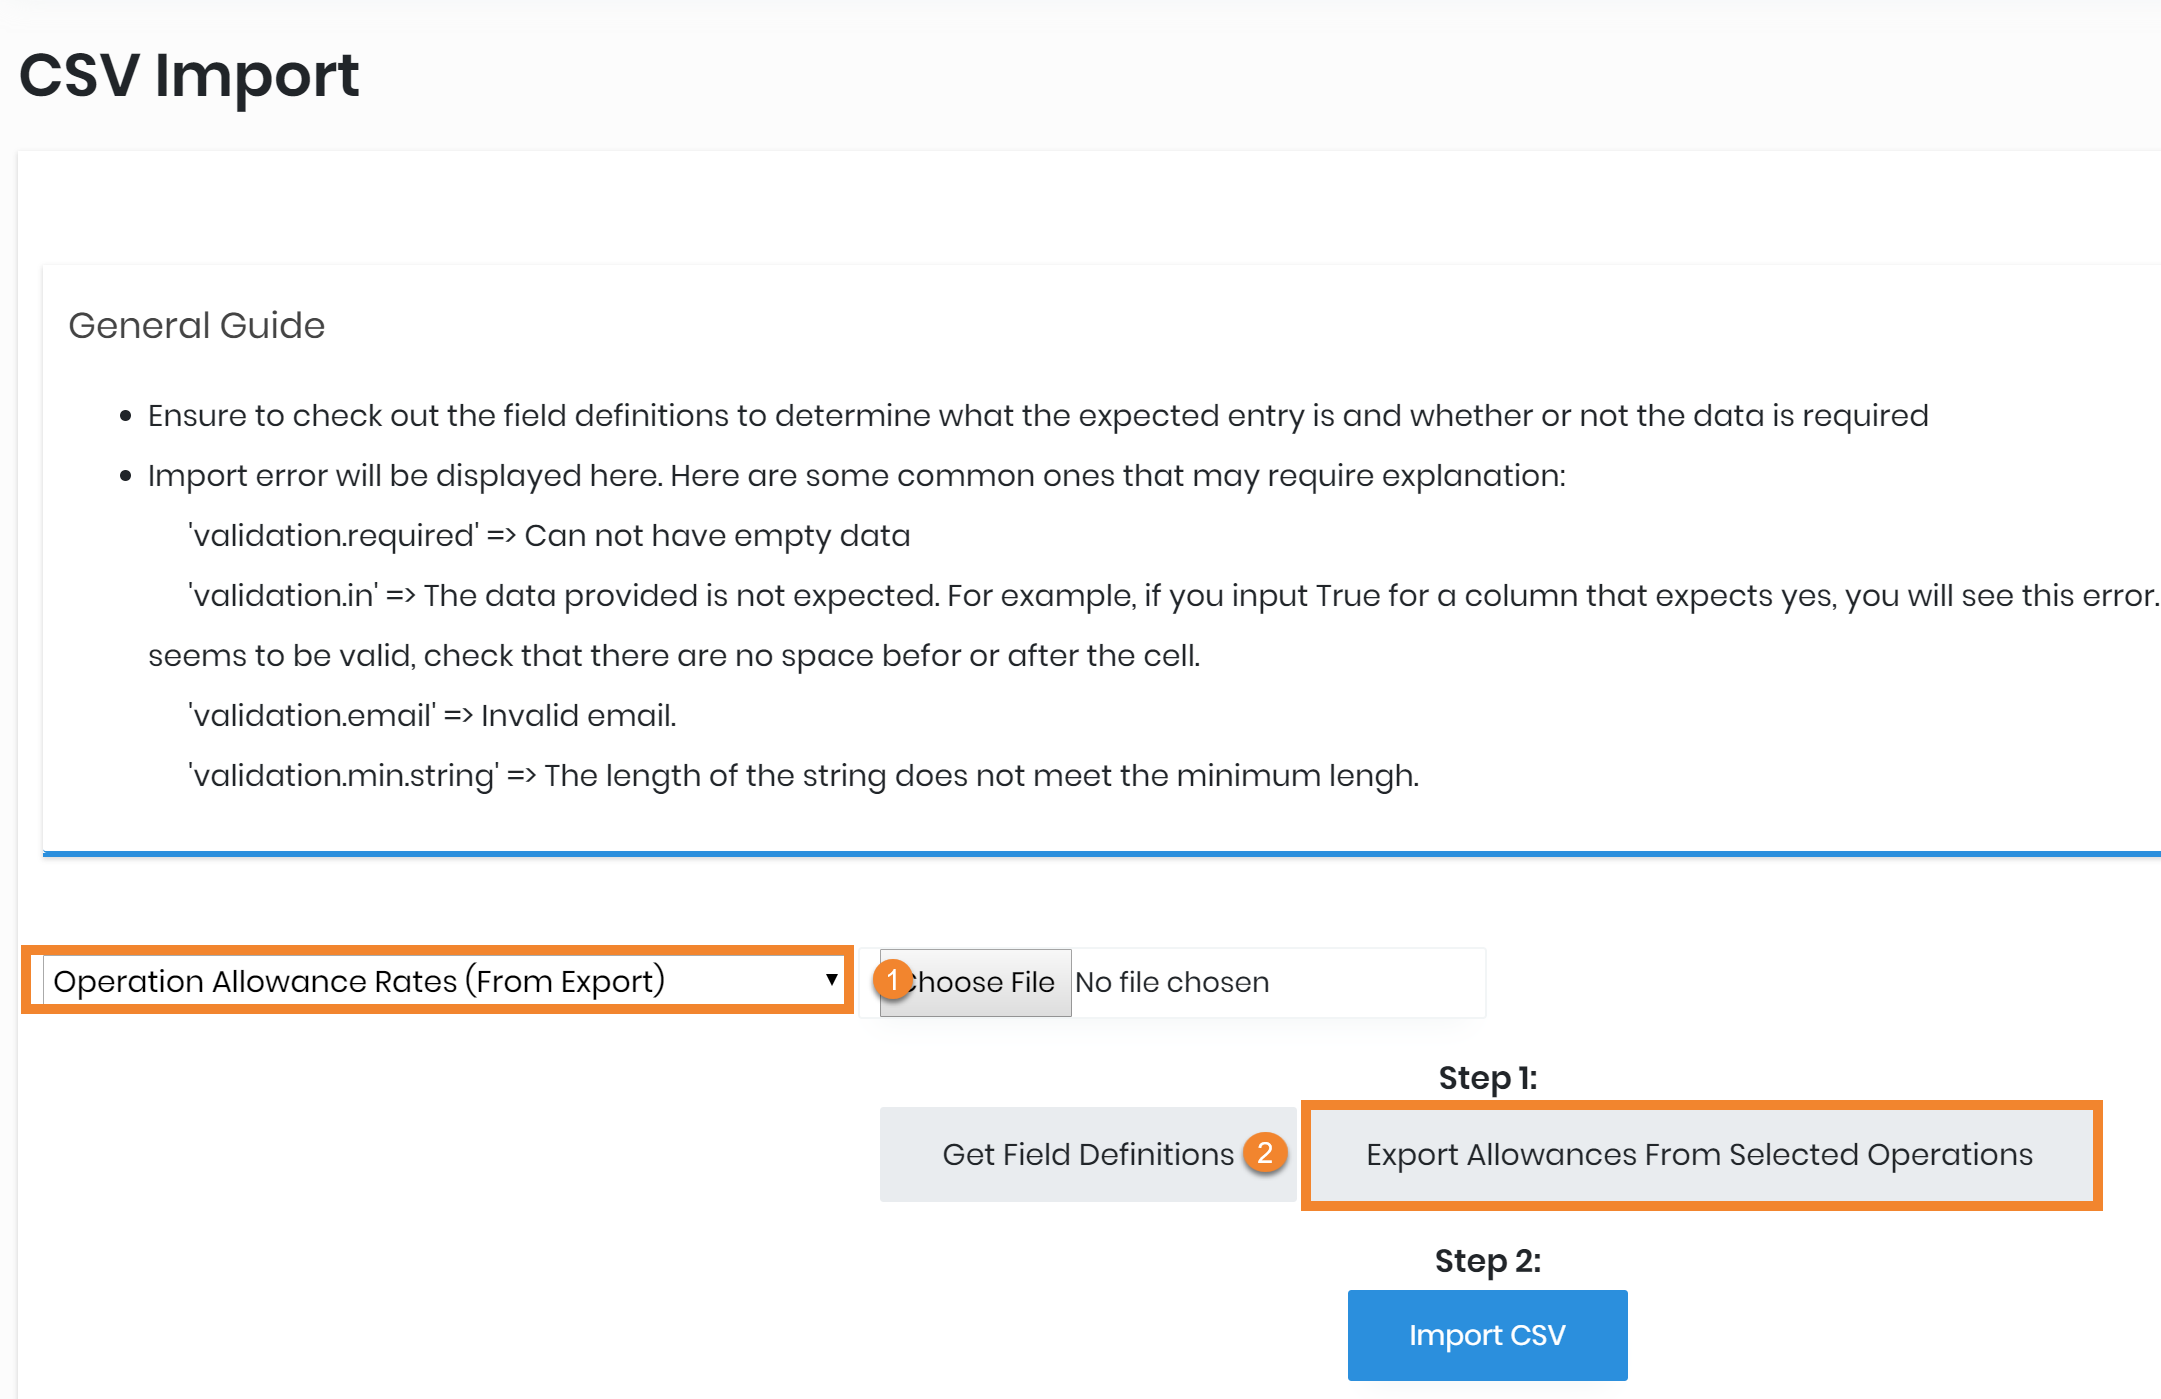This screenshot has height=1399, width=2161.
Task: Click the dropdown arrow on the import type selector
Action: point(831,980)
